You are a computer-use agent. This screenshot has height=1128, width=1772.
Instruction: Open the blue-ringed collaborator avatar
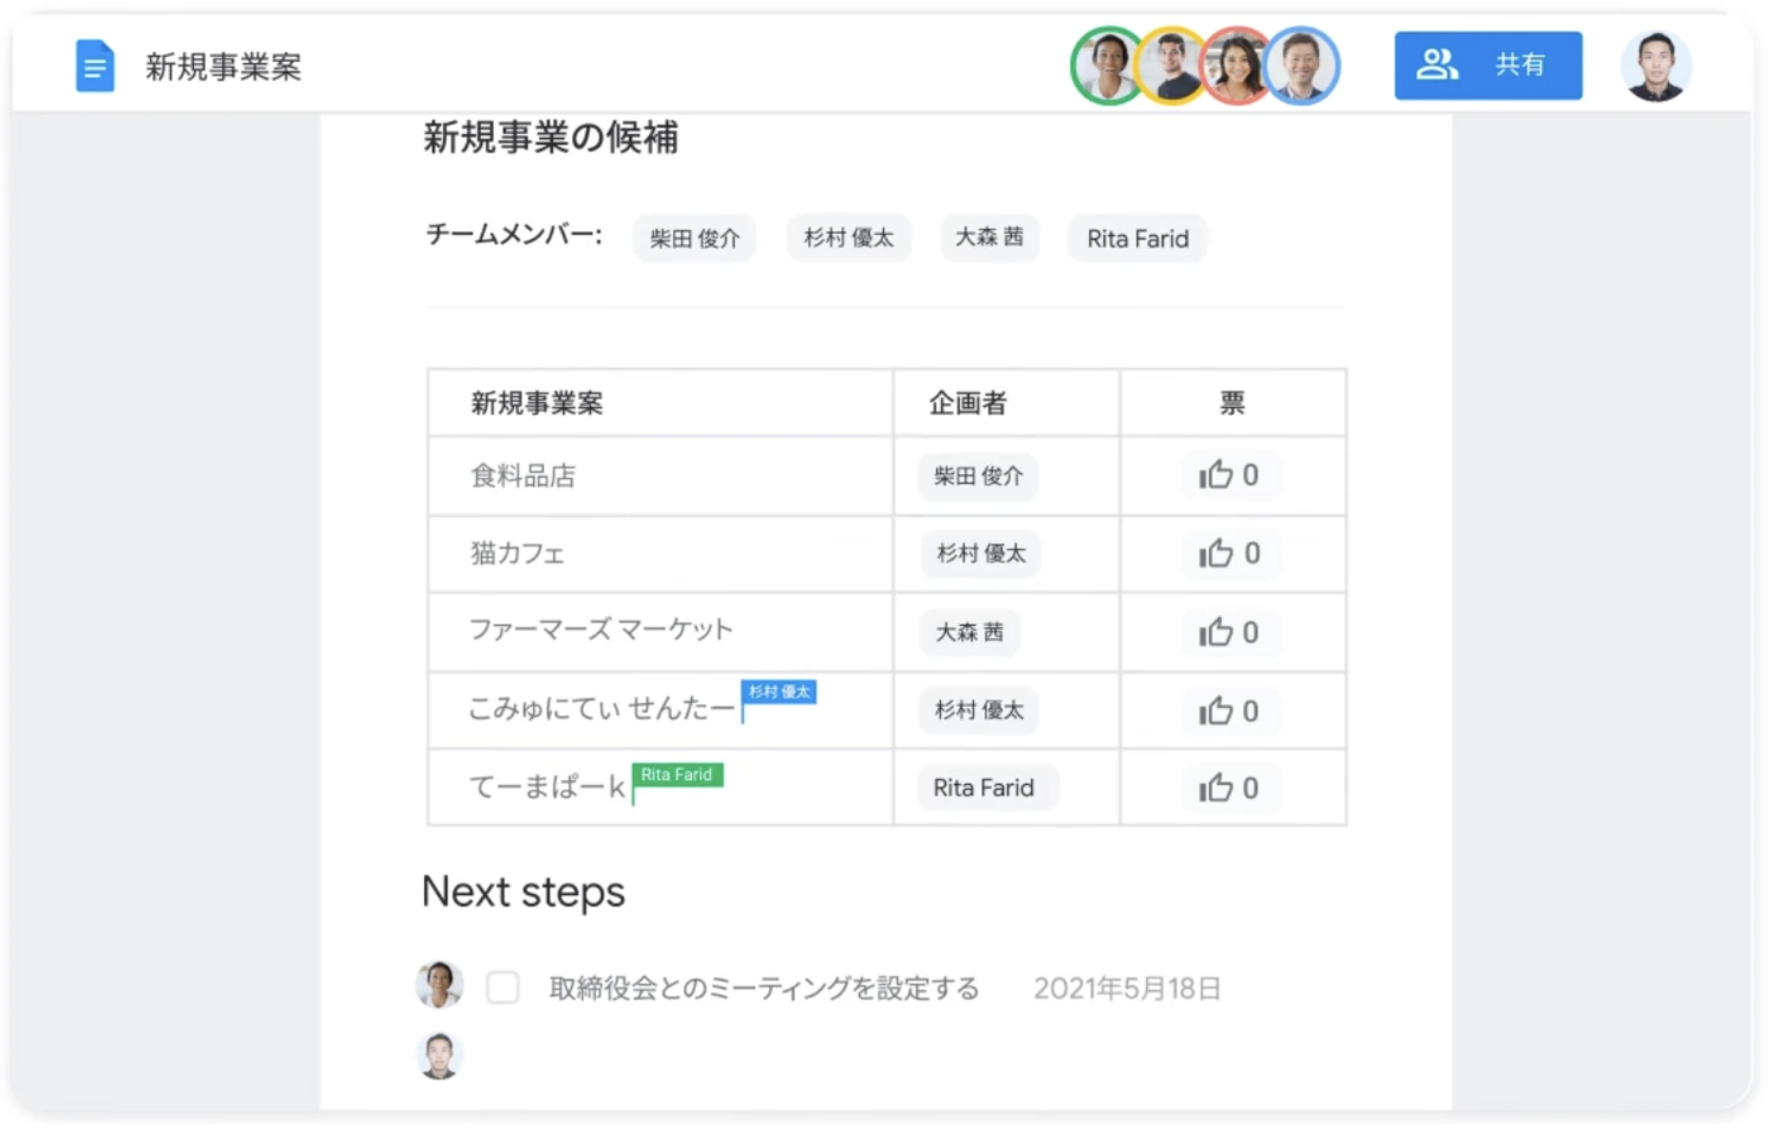(1301, 66)
